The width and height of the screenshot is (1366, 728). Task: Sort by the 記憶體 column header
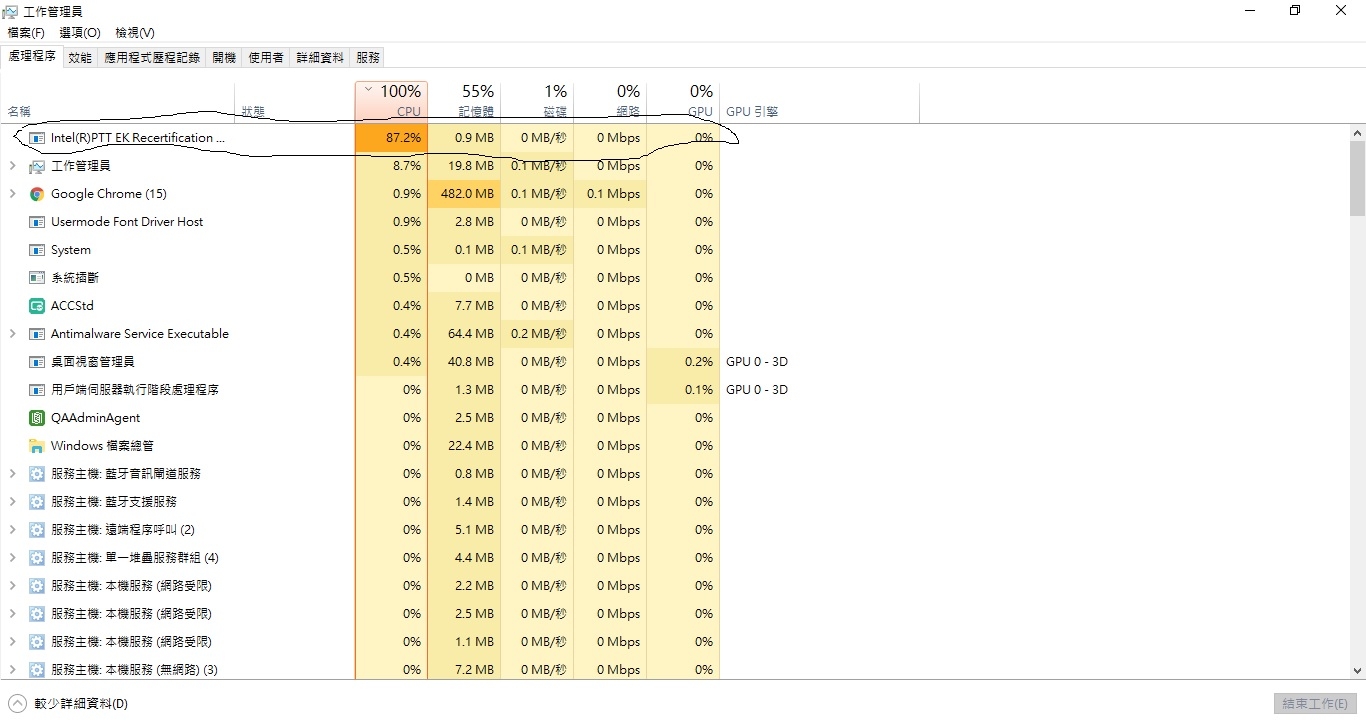[x=464, y=101]
